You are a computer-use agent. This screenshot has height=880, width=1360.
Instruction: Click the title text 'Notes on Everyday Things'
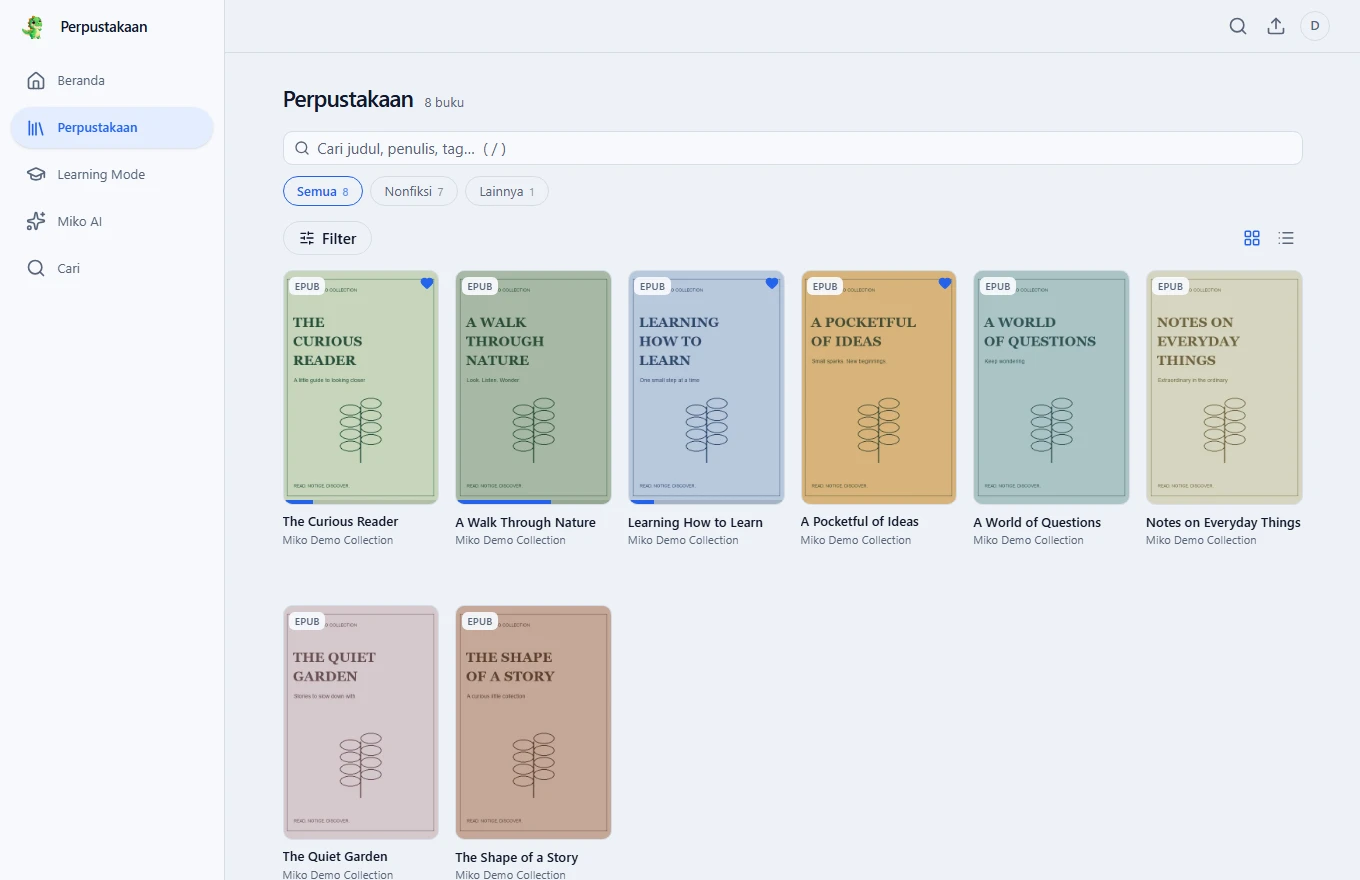tap(1223, 522)
